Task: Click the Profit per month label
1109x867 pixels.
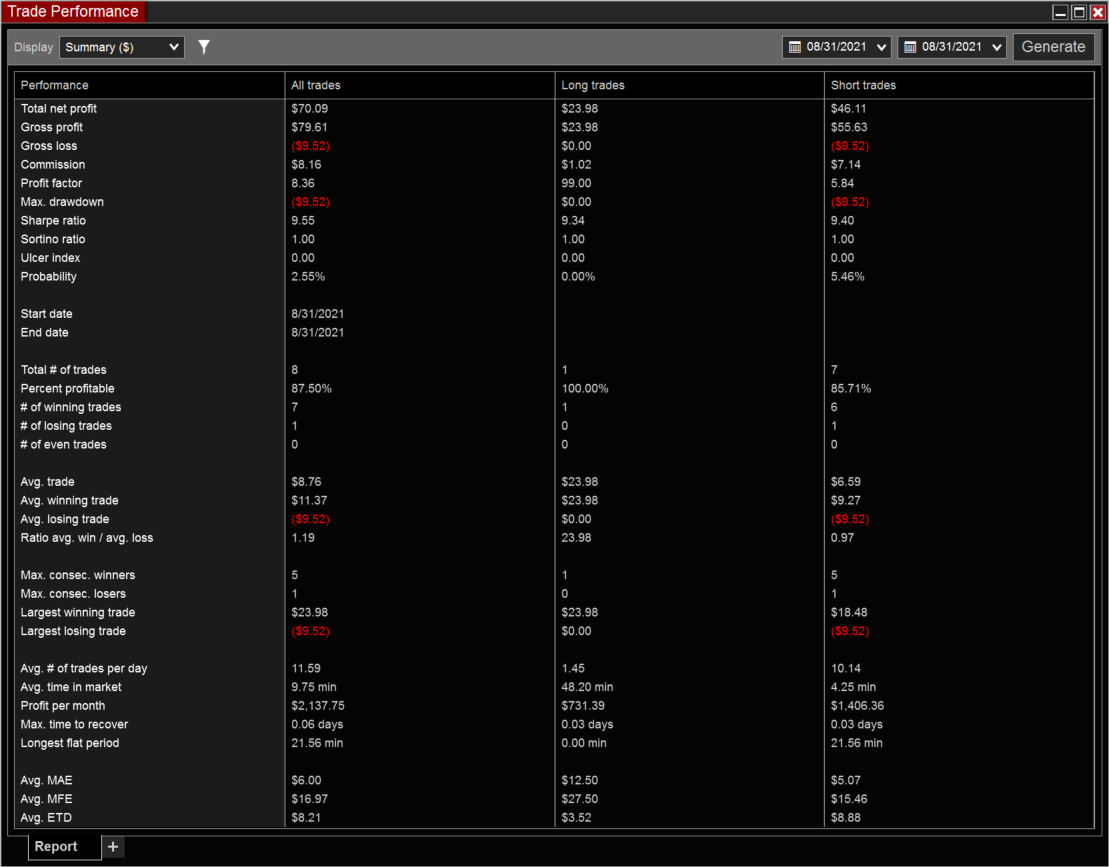Action: tap(63, 706)
